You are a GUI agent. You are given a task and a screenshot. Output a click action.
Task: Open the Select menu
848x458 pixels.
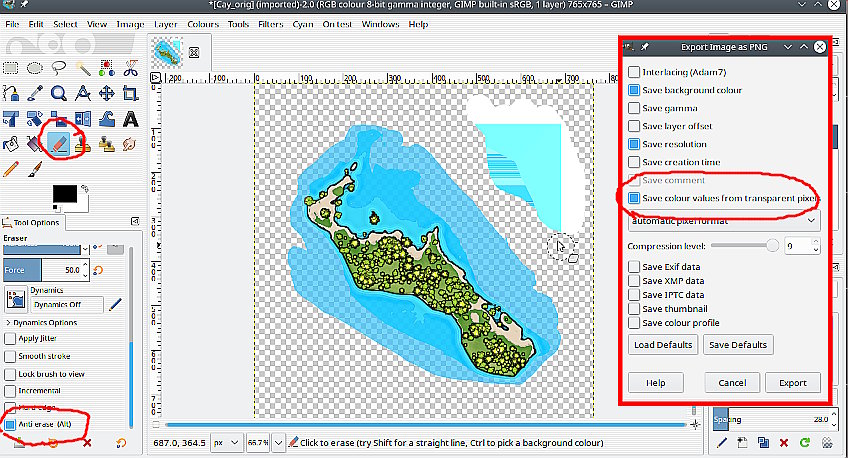pyautogui.click(x=65, y=24)
